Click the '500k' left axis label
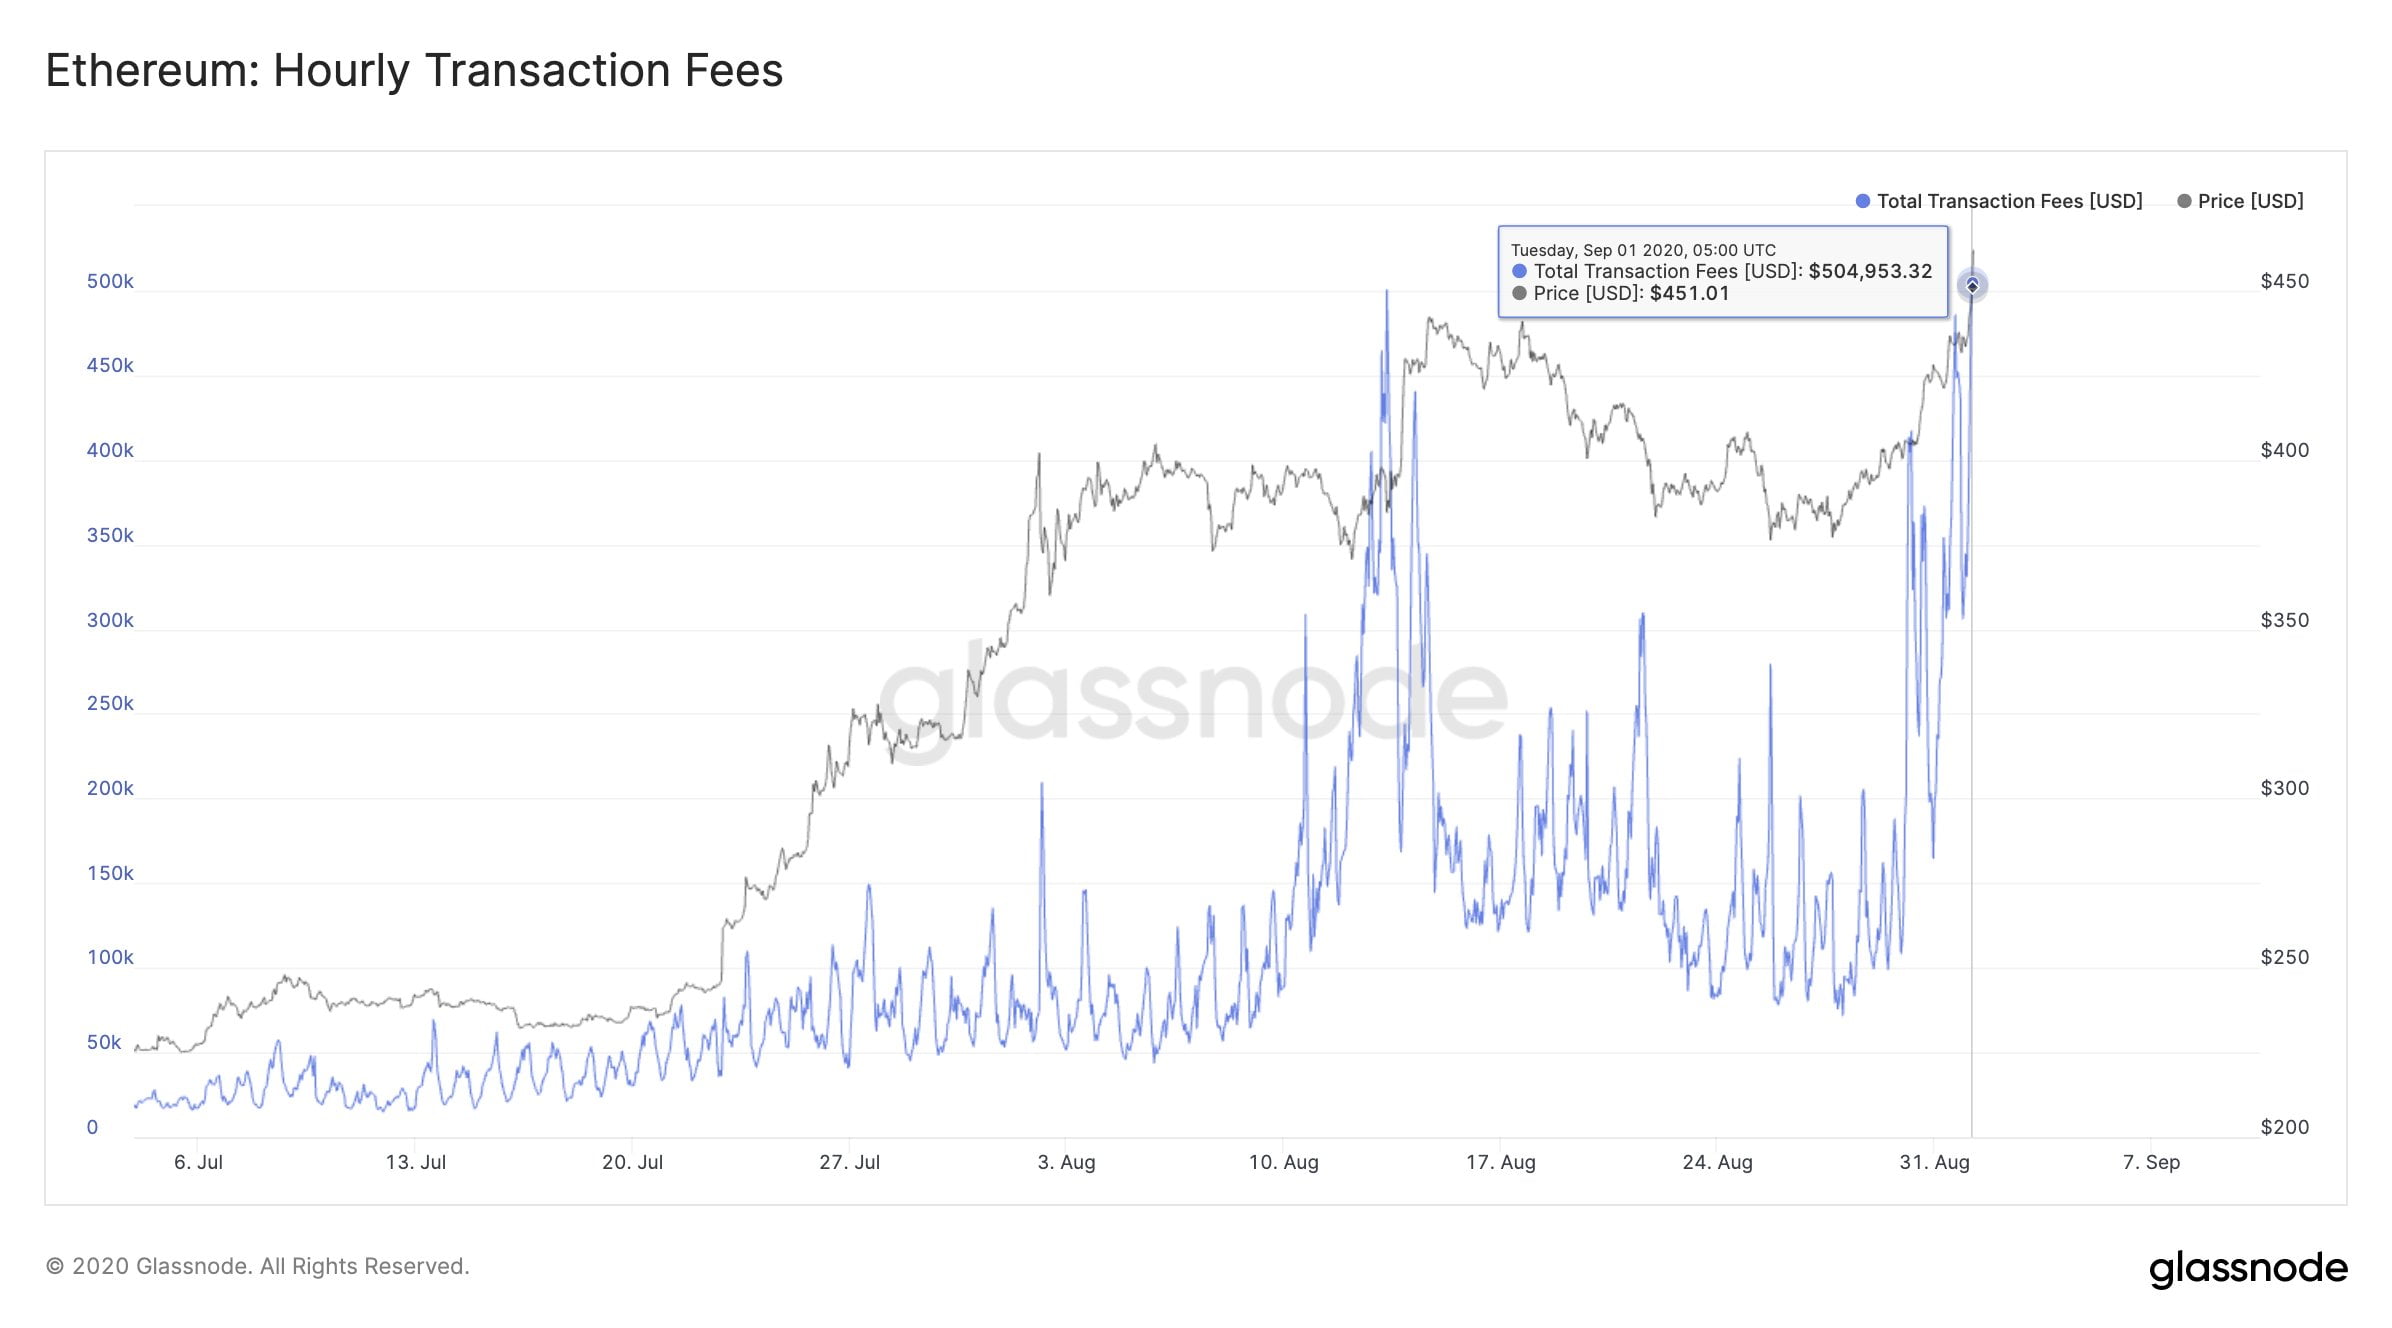Viewport: 2392px width, 1328px height. 110,281
